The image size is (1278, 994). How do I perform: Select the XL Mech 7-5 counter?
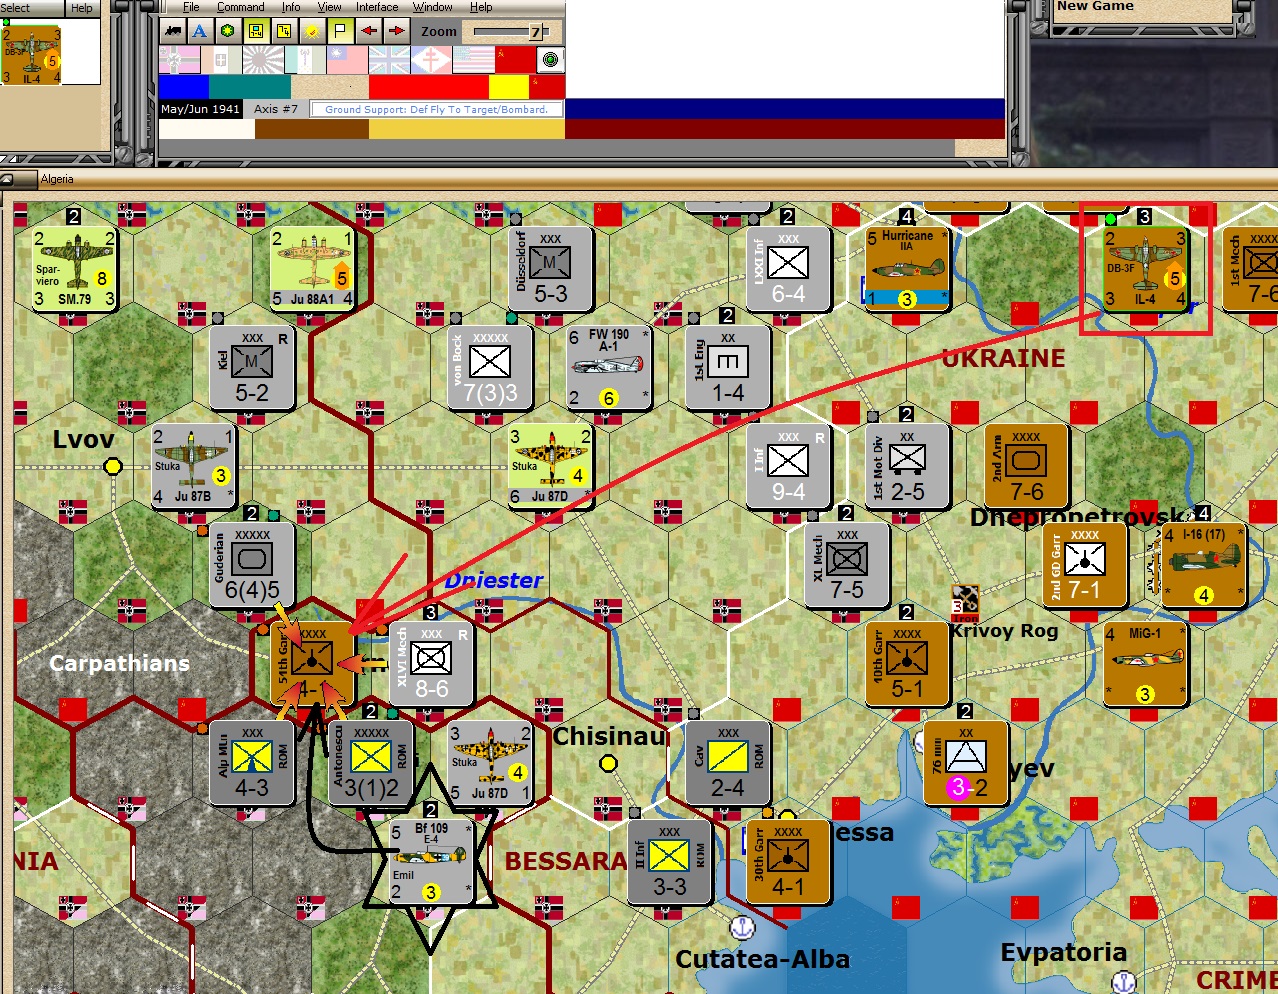pos(847,564)
